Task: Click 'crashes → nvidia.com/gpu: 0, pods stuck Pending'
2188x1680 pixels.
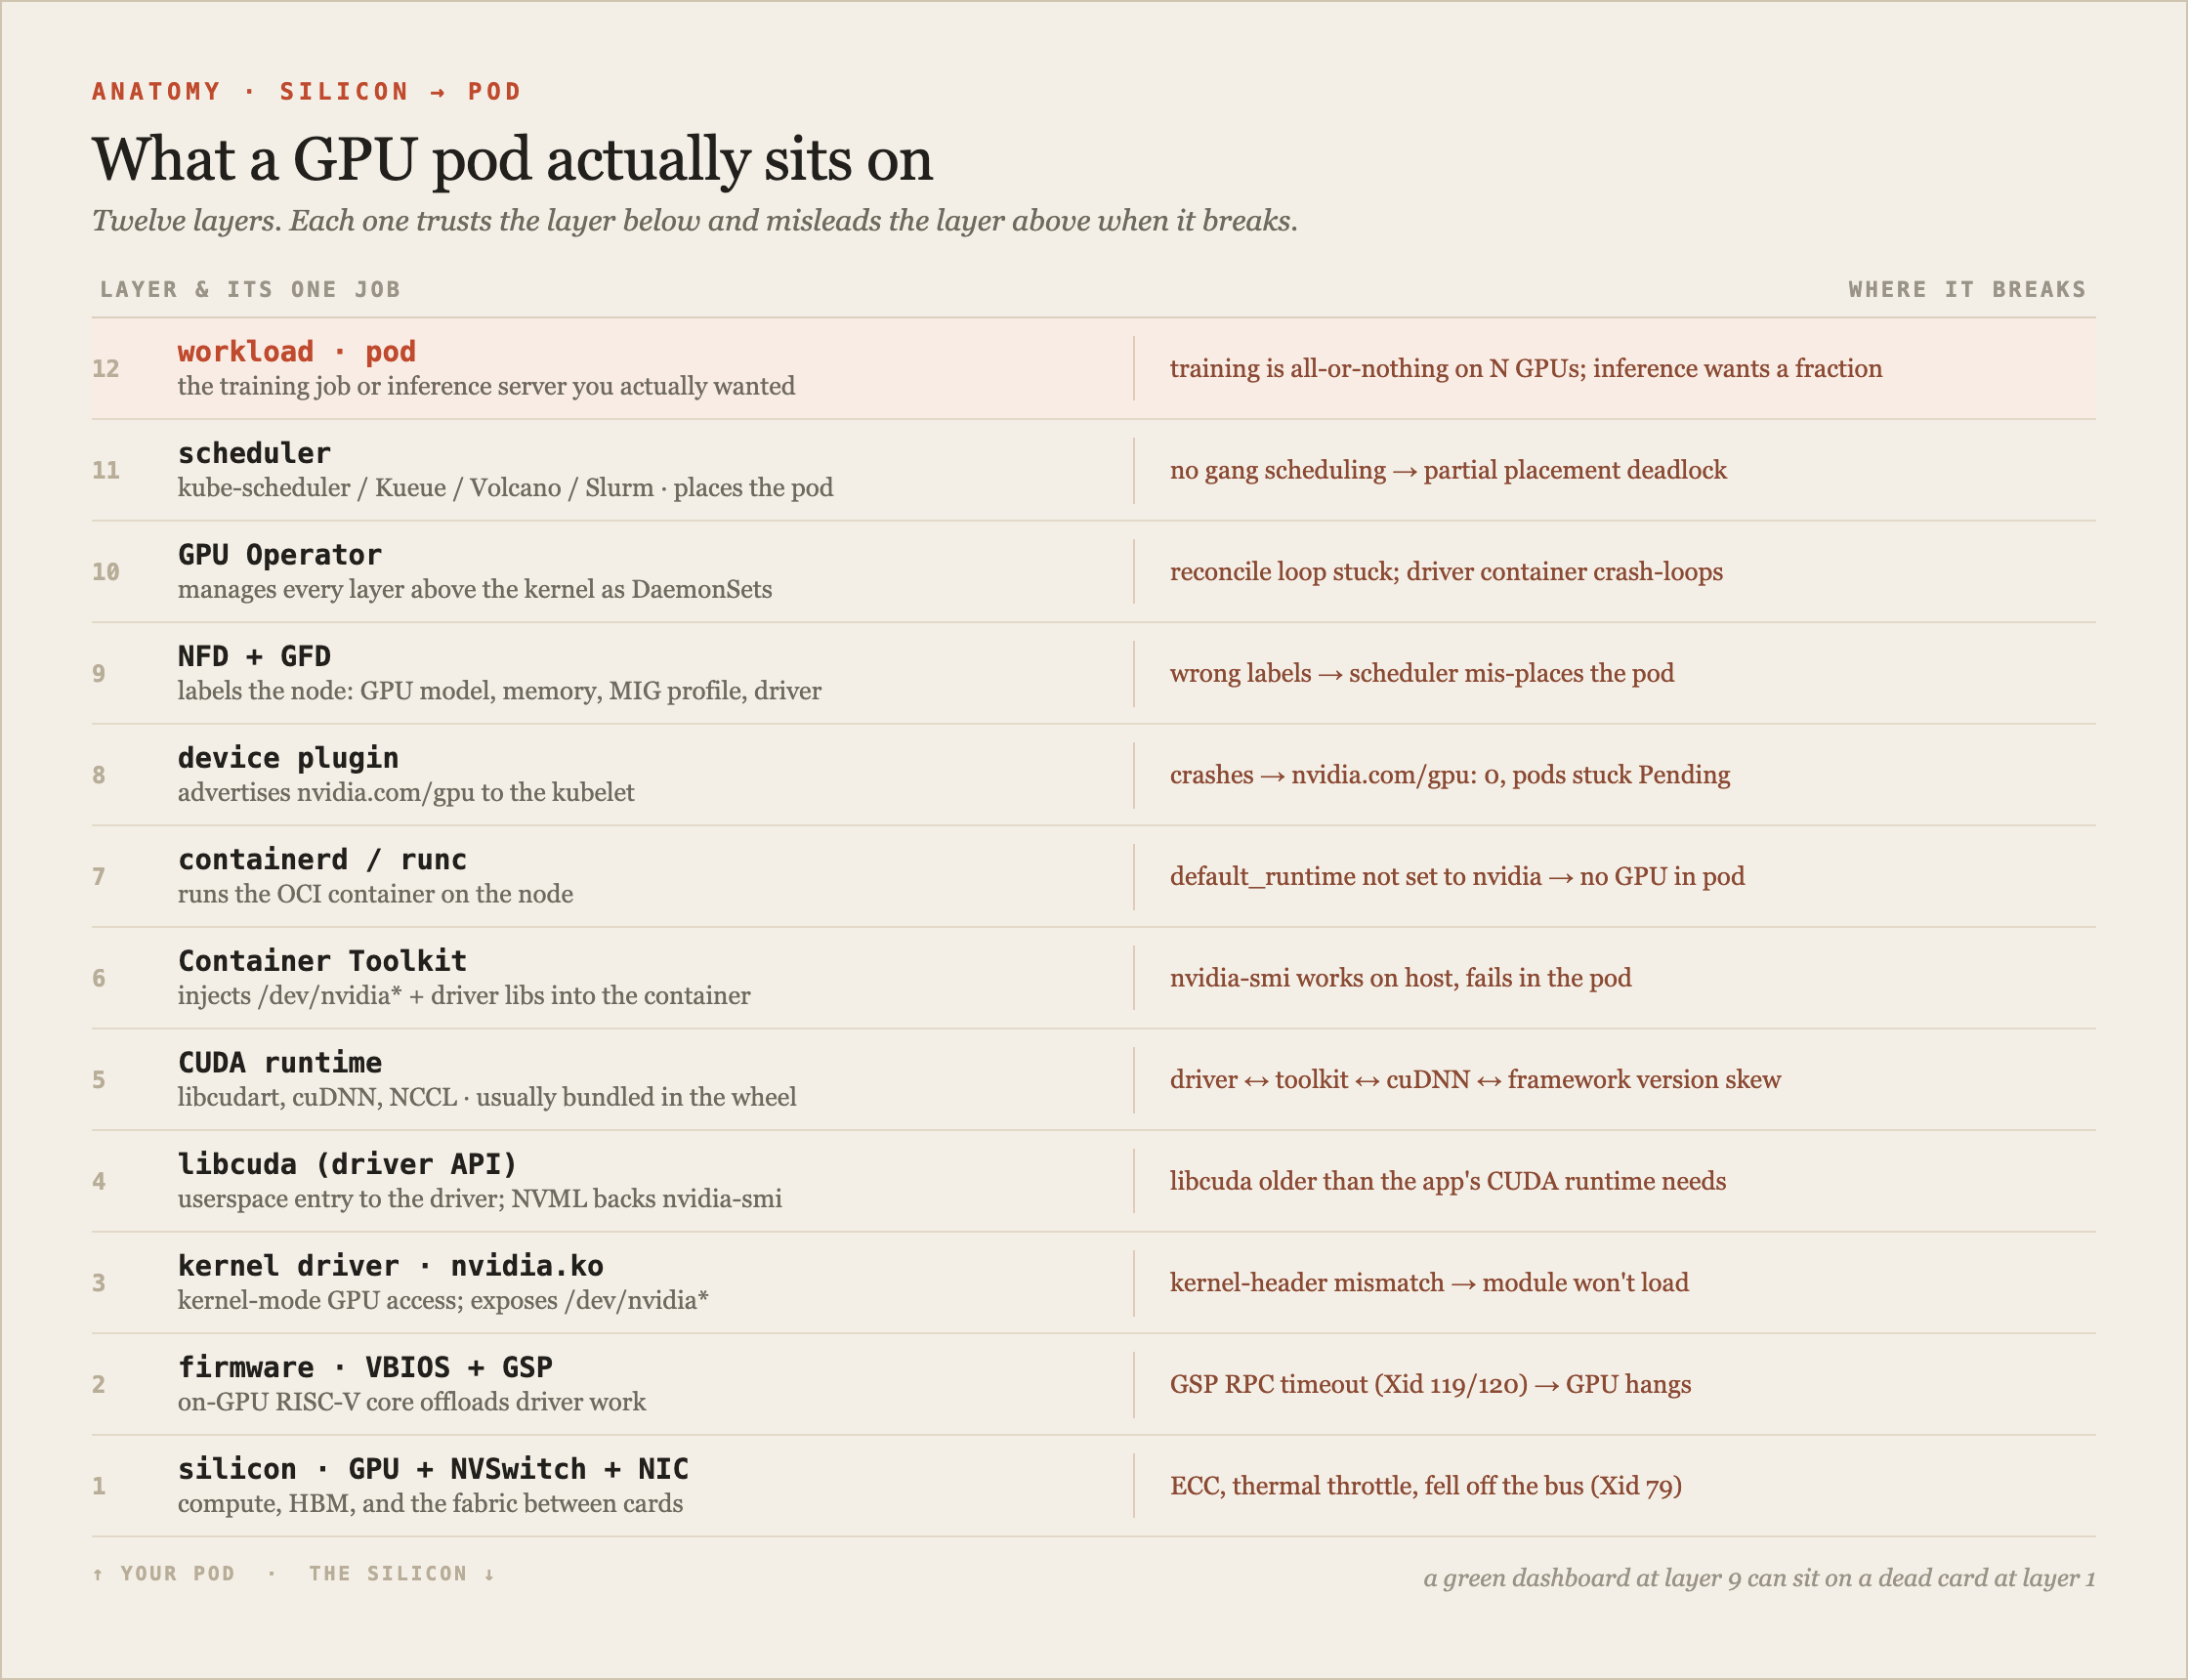Action: click(x=1450, y=775)
